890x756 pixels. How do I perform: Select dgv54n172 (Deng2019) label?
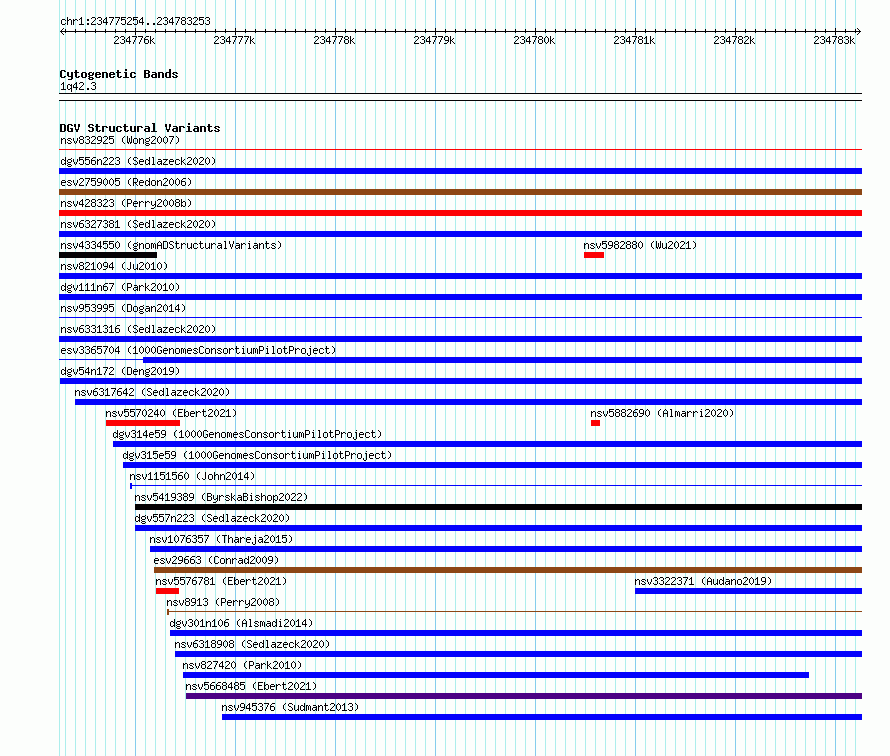click(120, 371)
